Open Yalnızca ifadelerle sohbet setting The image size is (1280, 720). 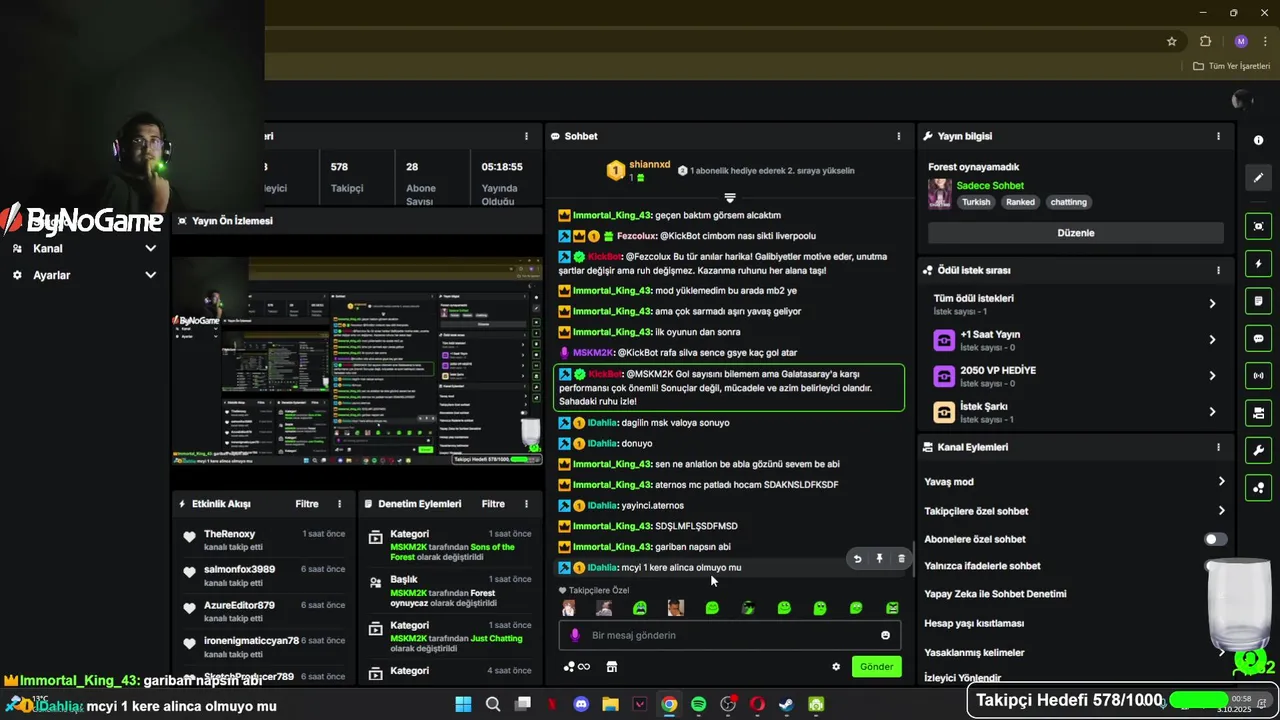click(982, 566)
